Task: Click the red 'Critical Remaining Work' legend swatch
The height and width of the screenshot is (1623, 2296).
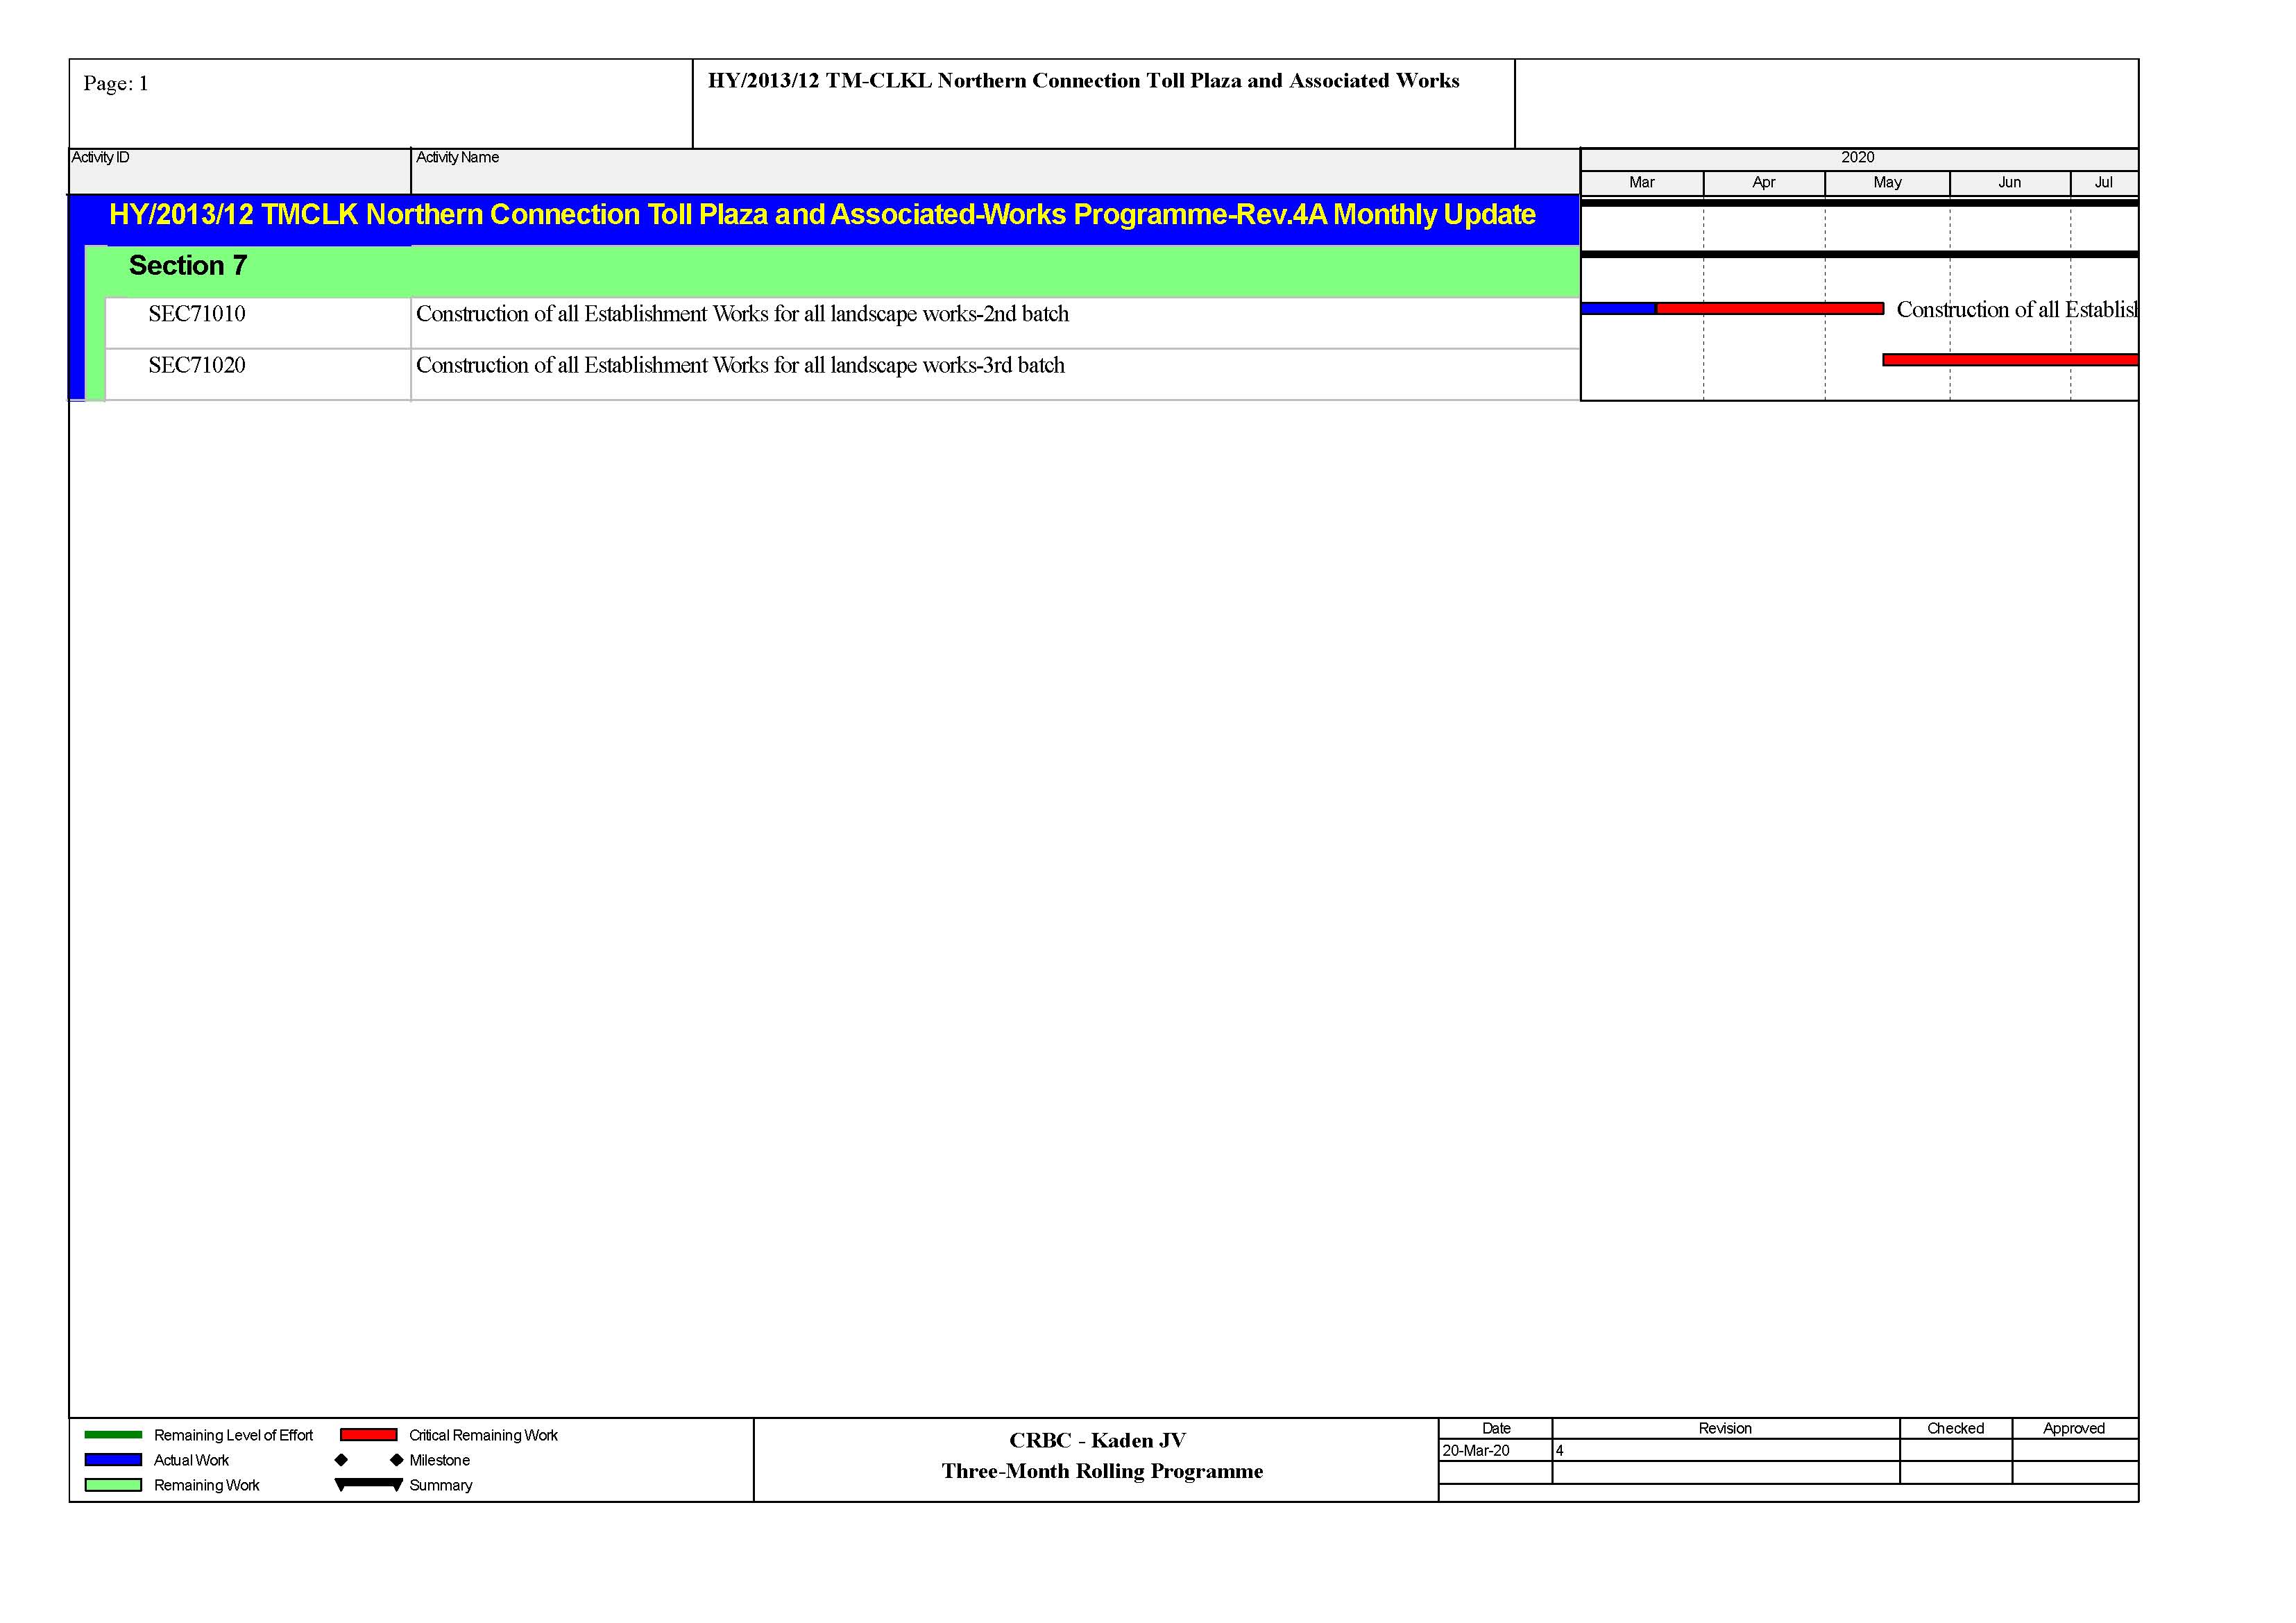Action: pos(368,1435)
